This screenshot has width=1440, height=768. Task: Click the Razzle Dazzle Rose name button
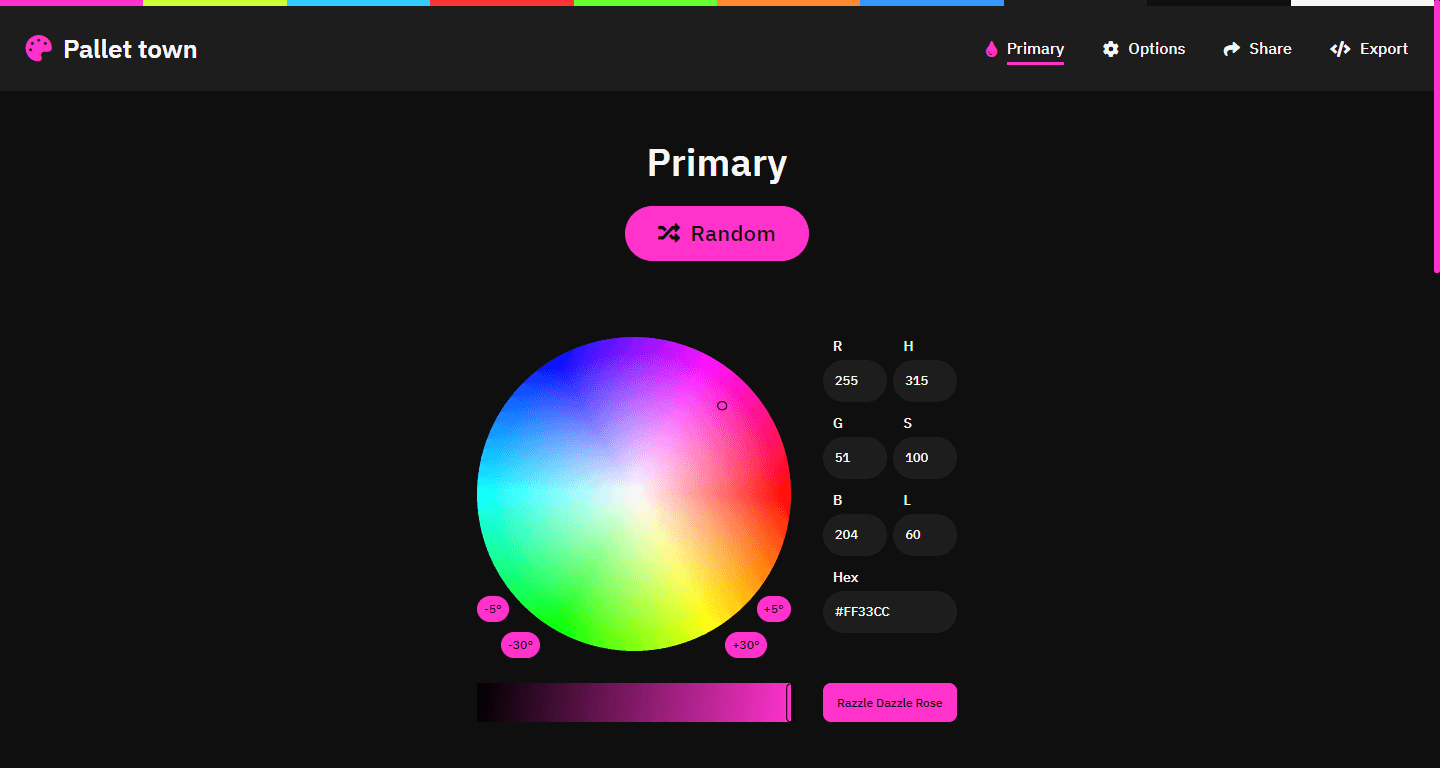(889, 702)
